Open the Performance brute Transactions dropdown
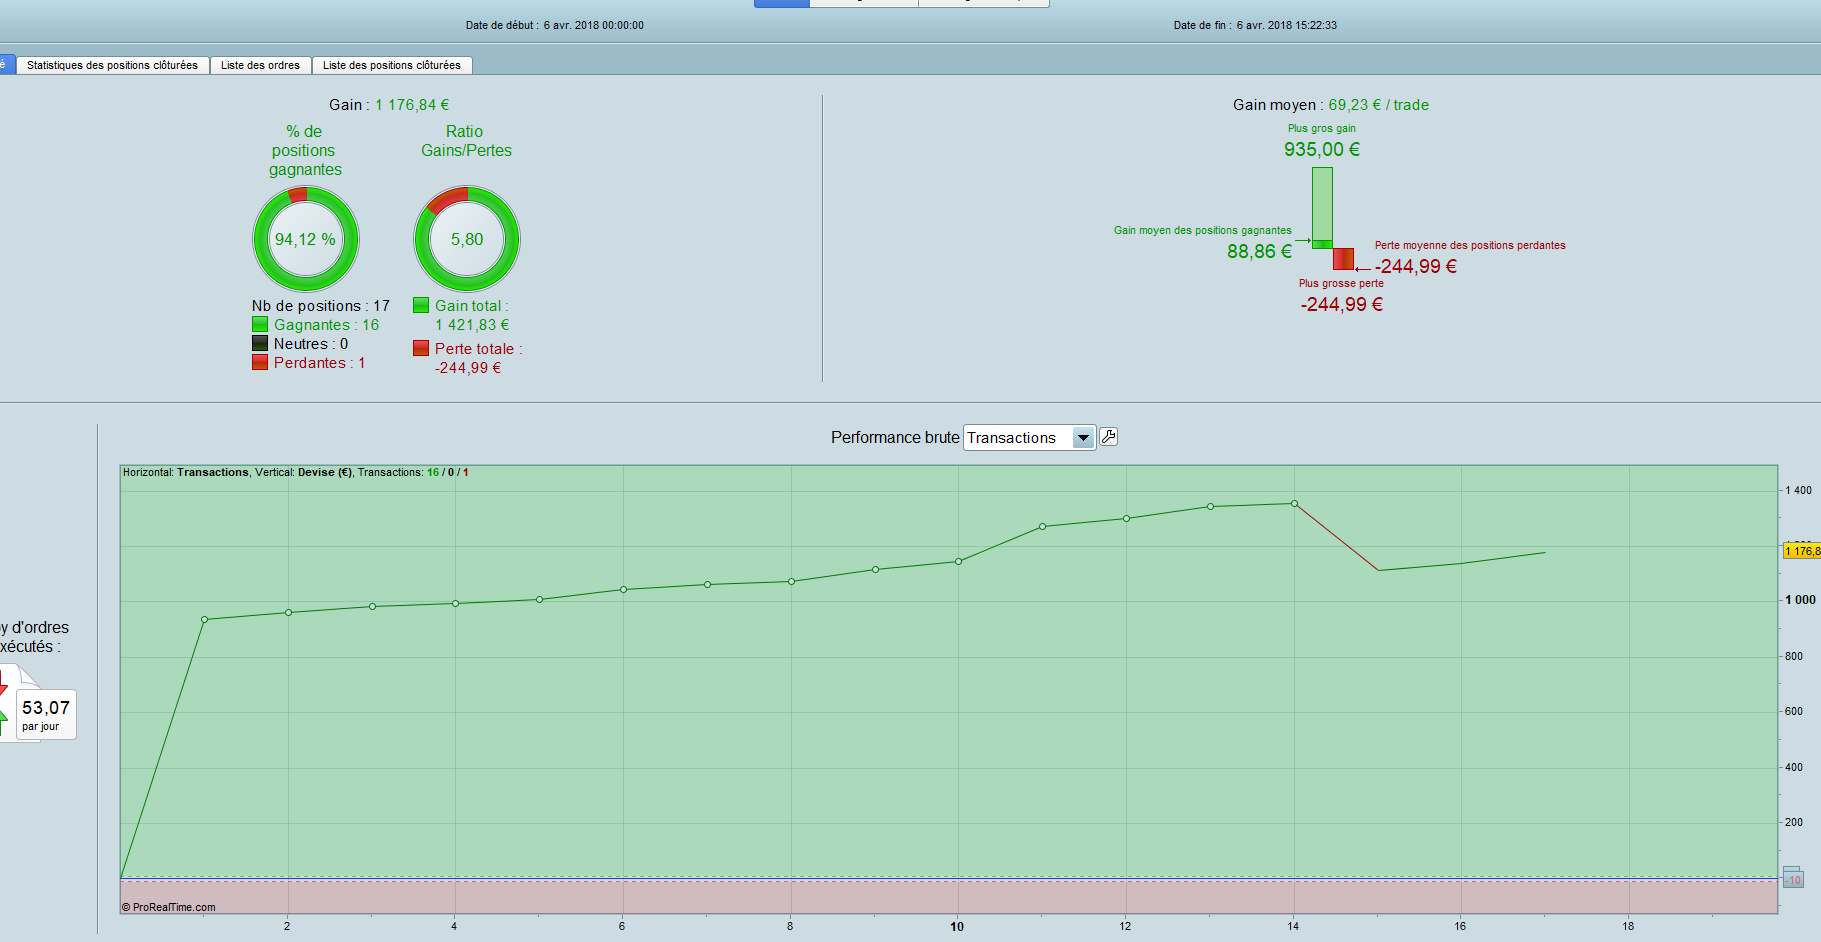 1029,438
